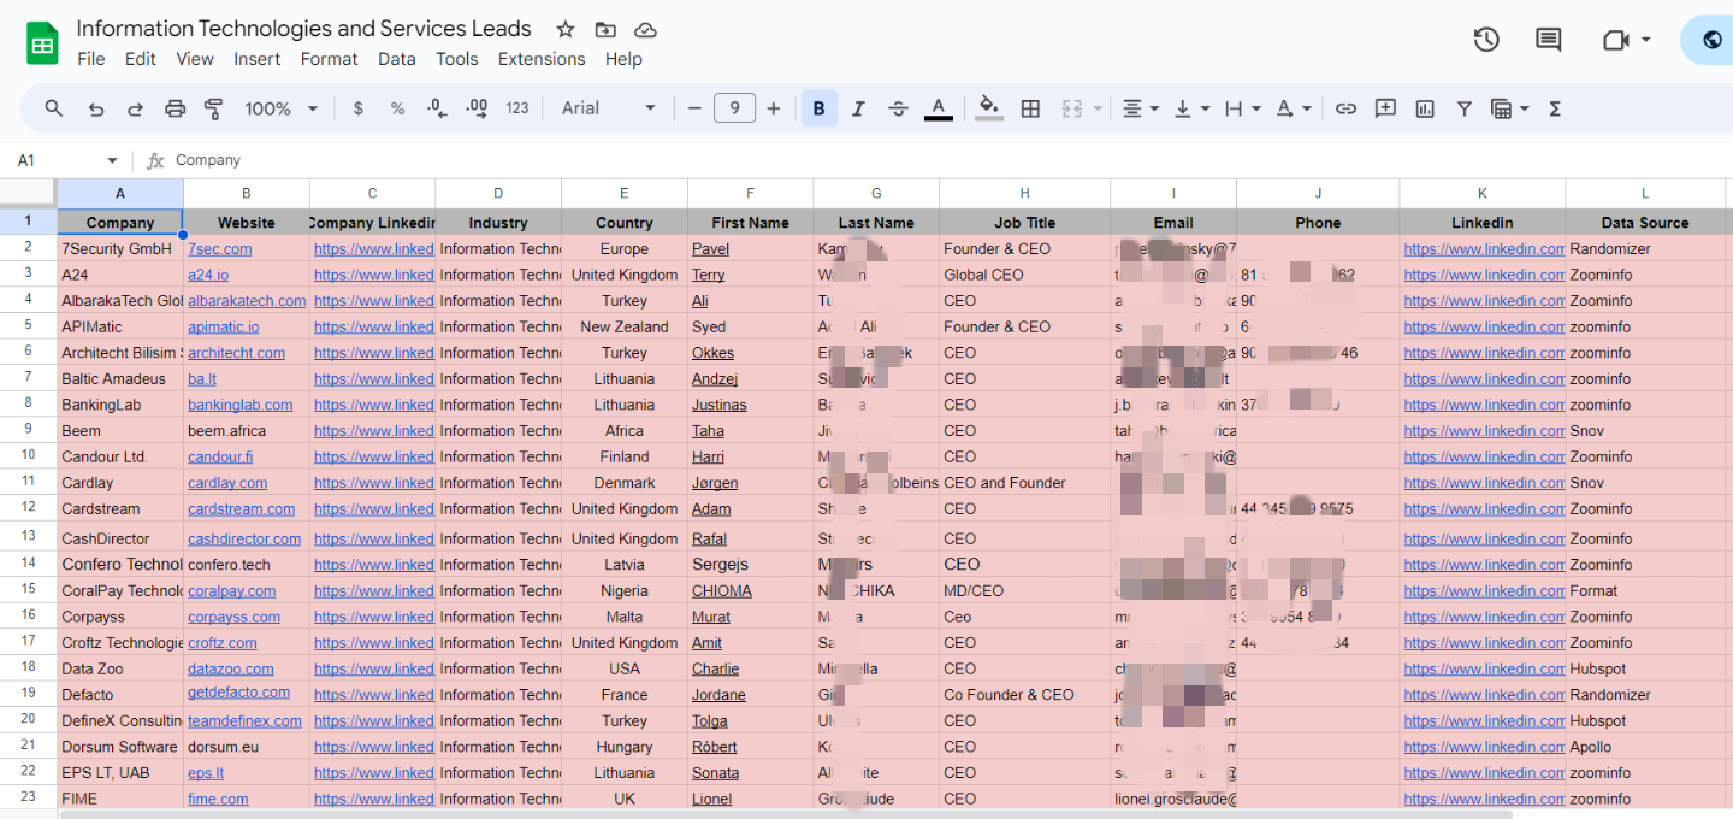Open the zoom 100% dropdown
The width and height of the screenshot is (1733, 819).
click(x=281, y=108)
